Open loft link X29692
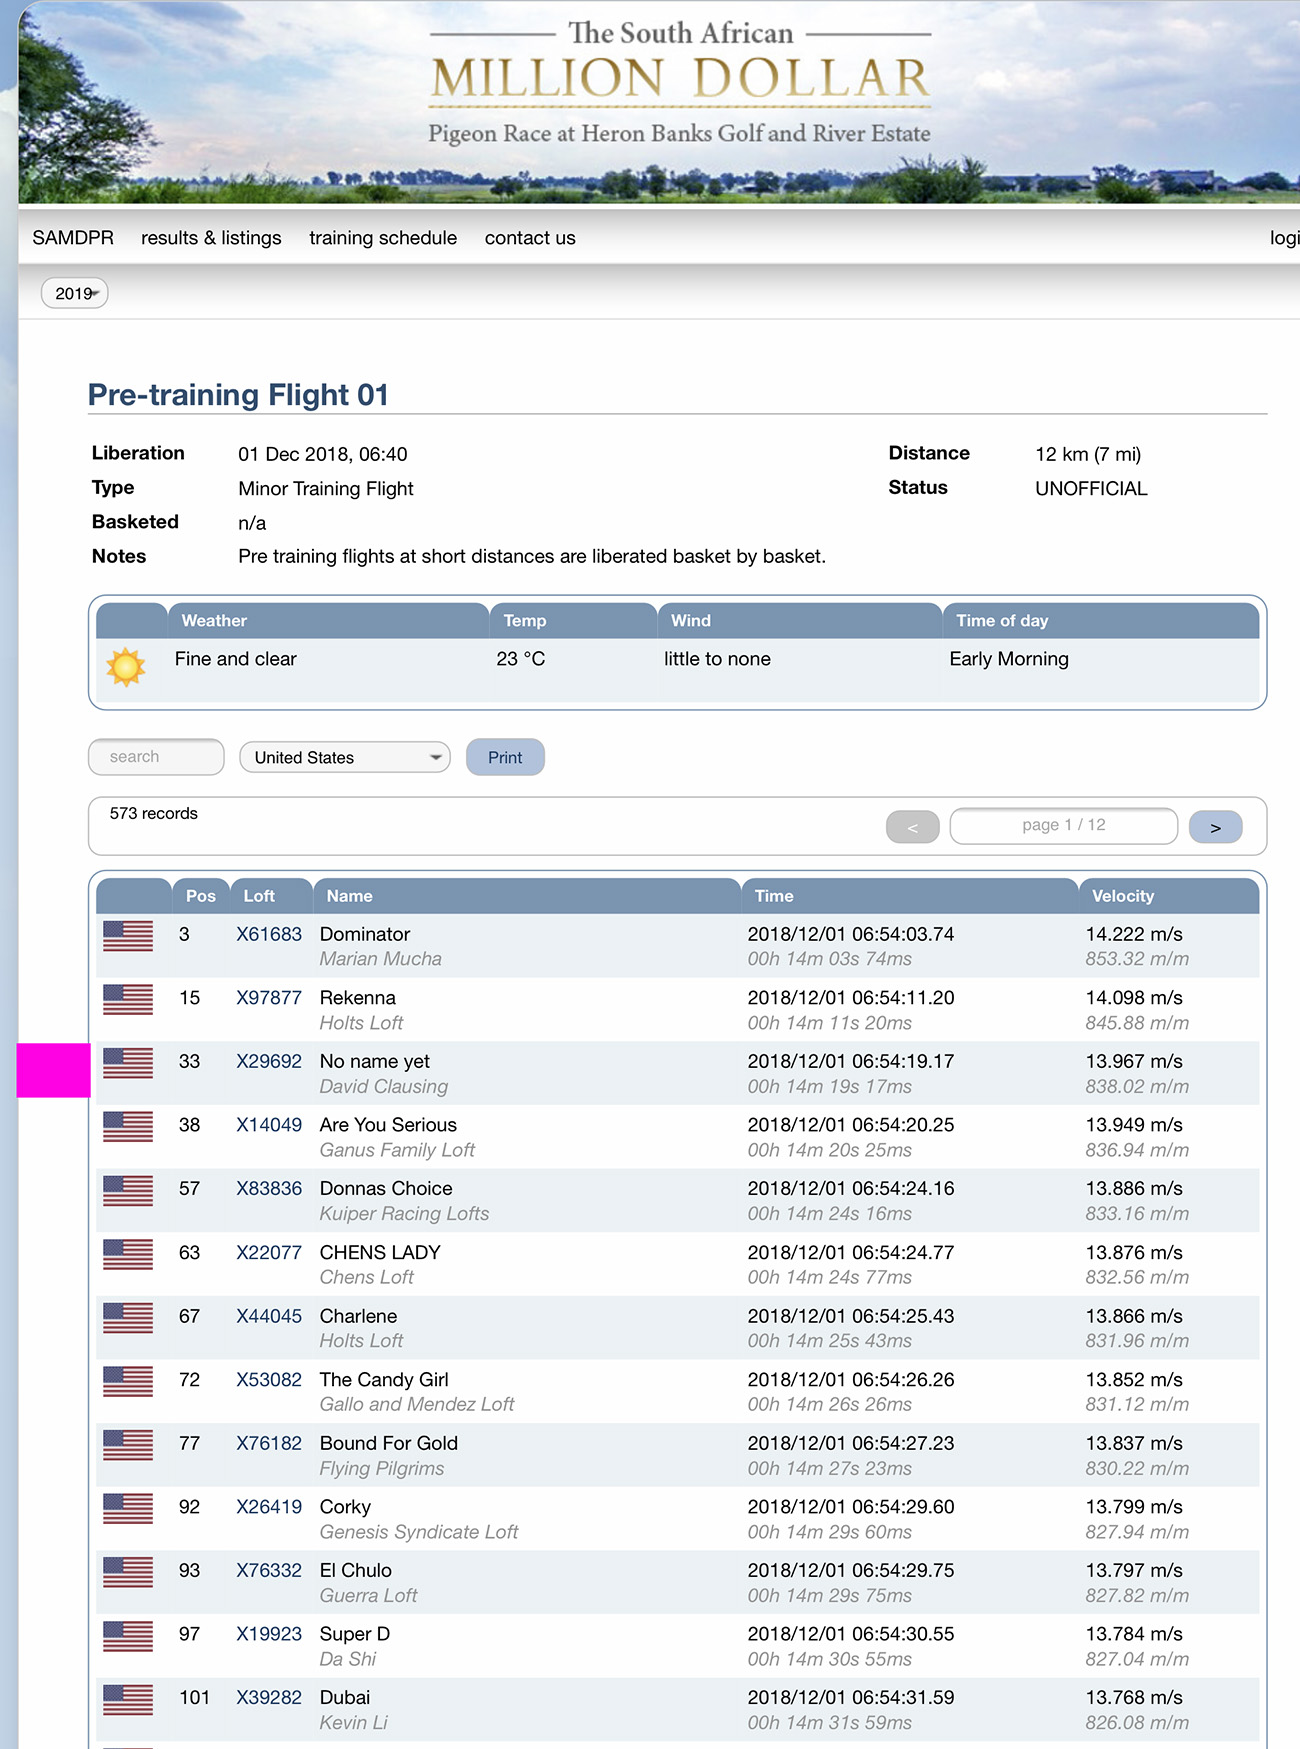1300x1749 pixels. click(269, 1061)
